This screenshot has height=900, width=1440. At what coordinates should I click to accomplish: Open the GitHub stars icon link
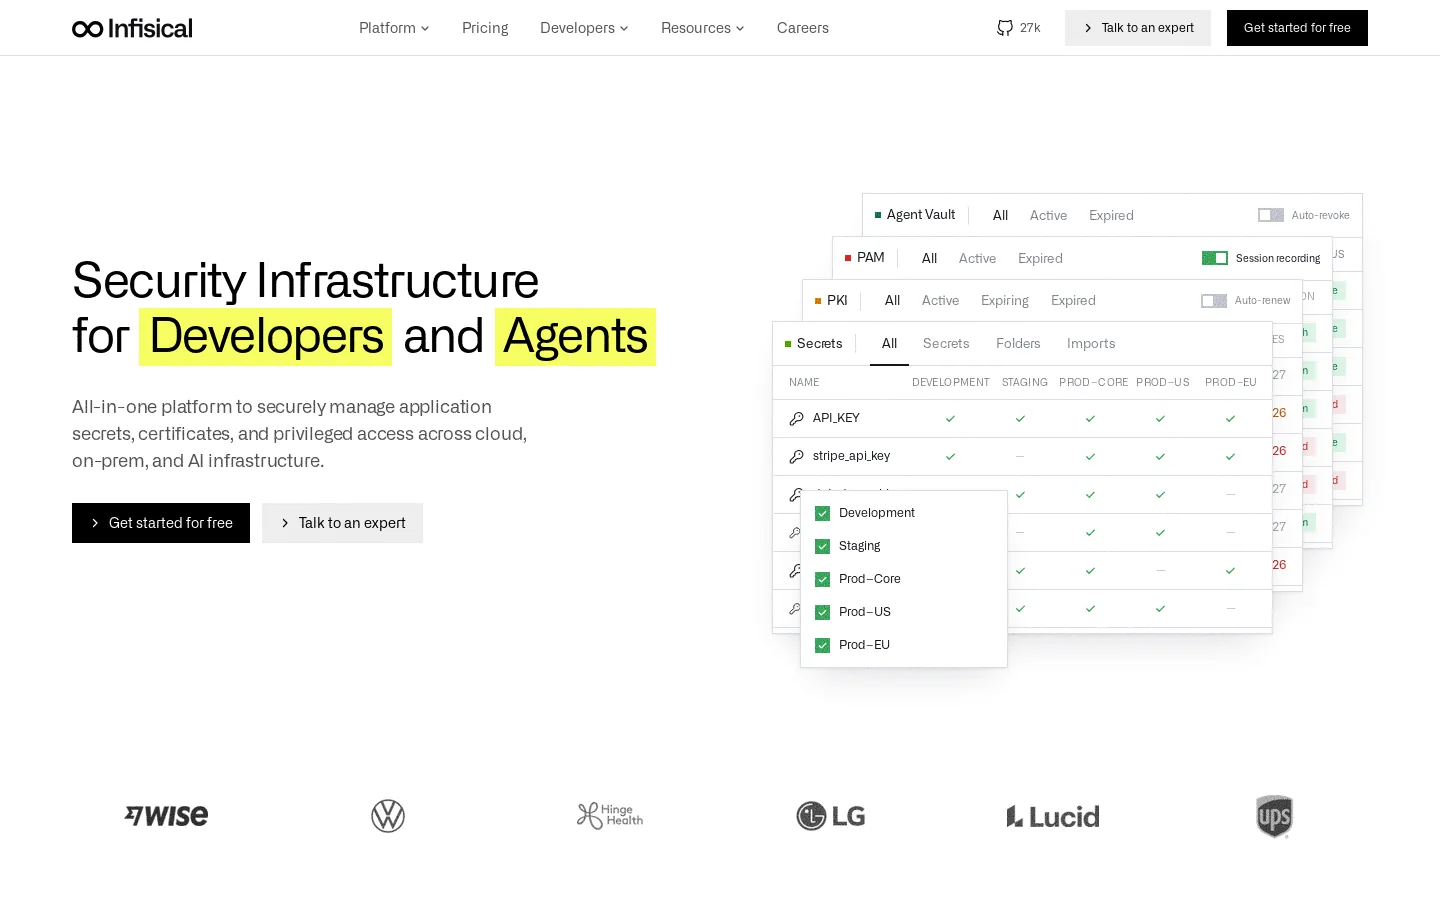1005,28
